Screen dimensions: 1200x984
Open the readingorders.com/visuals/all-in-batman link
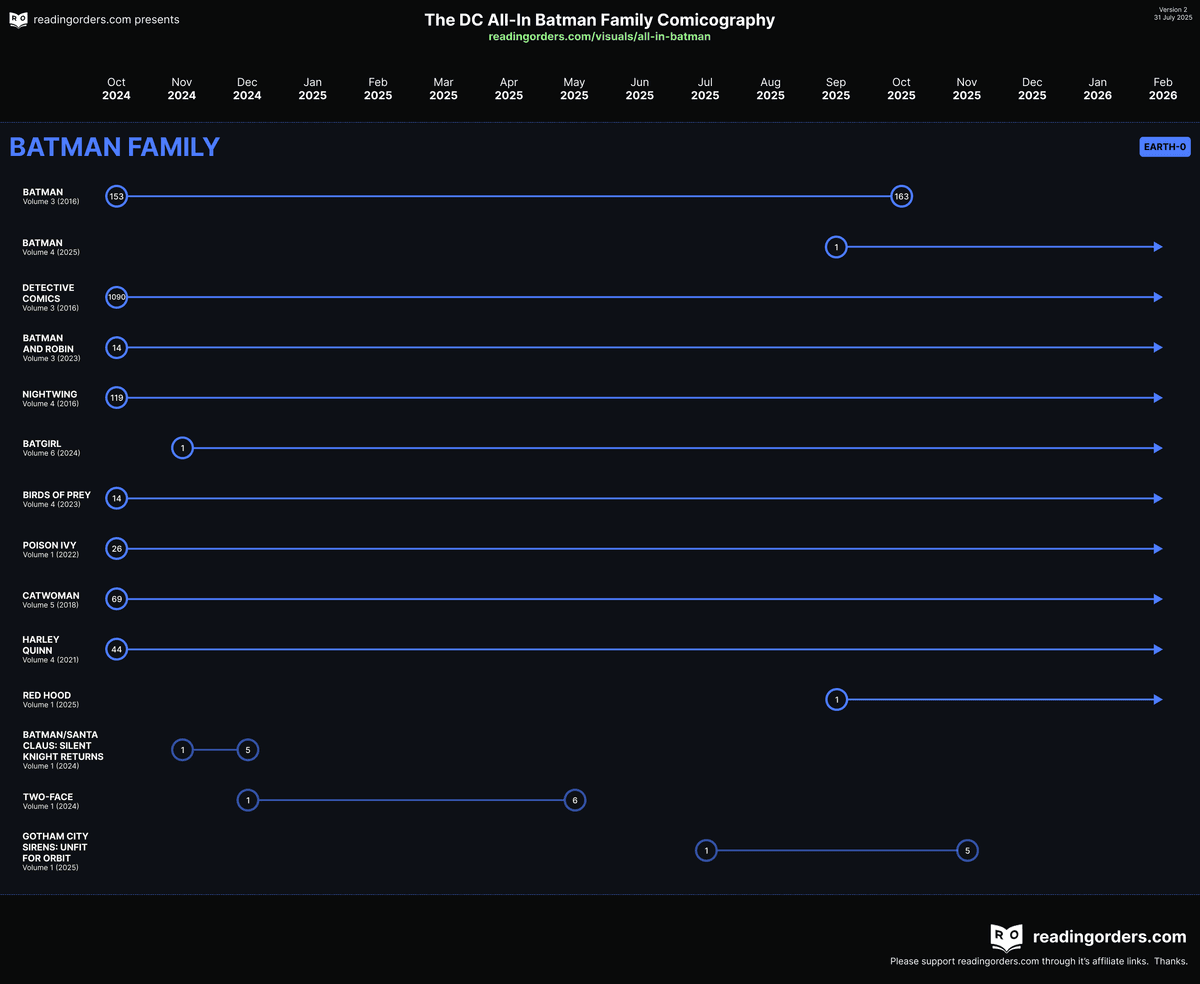click(600, 37)
